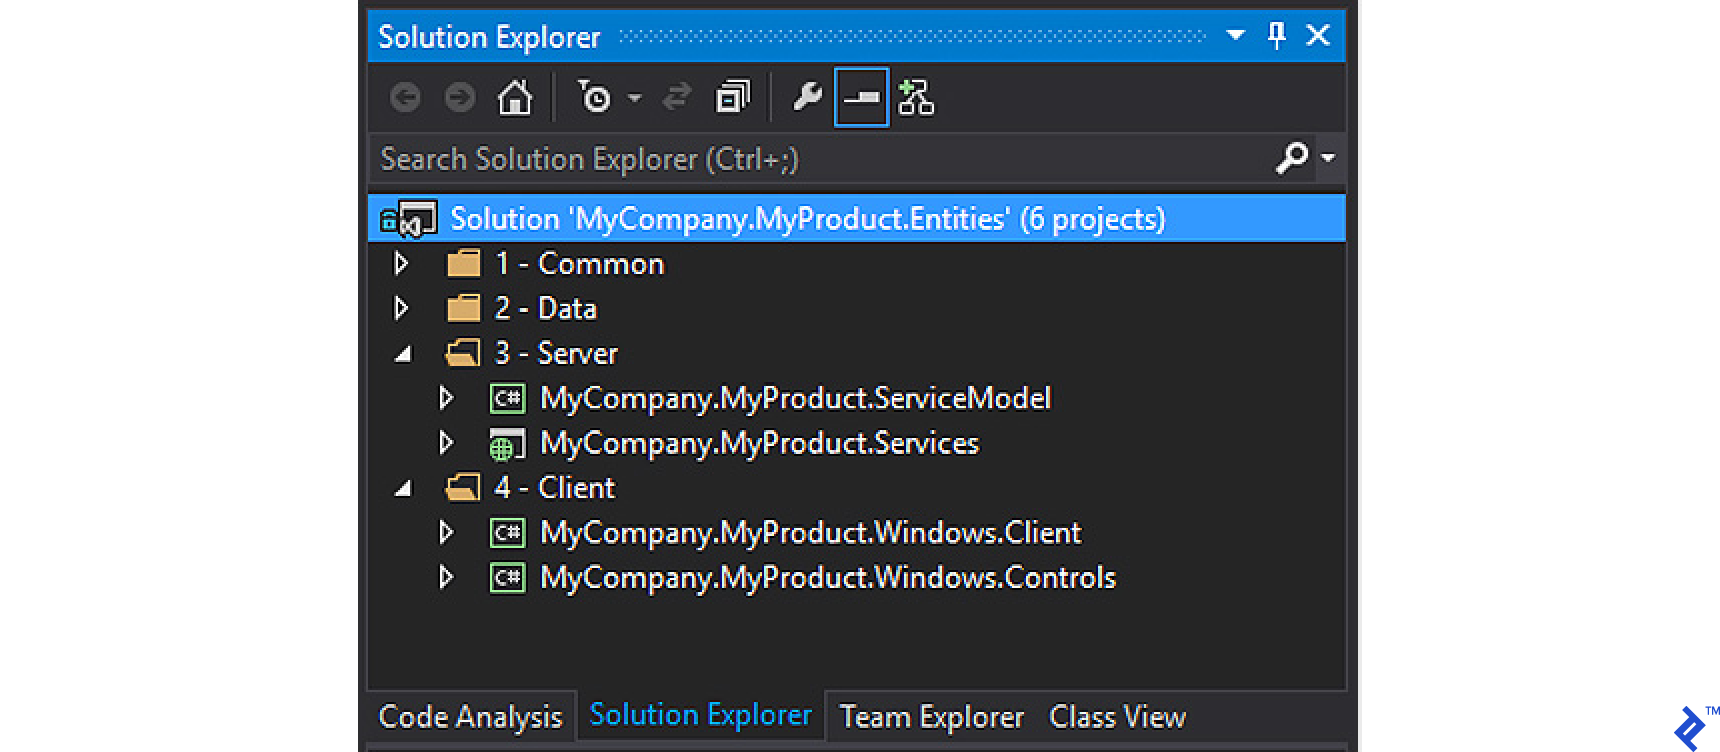Select '4 - Client' folder label

click(555, 487)
